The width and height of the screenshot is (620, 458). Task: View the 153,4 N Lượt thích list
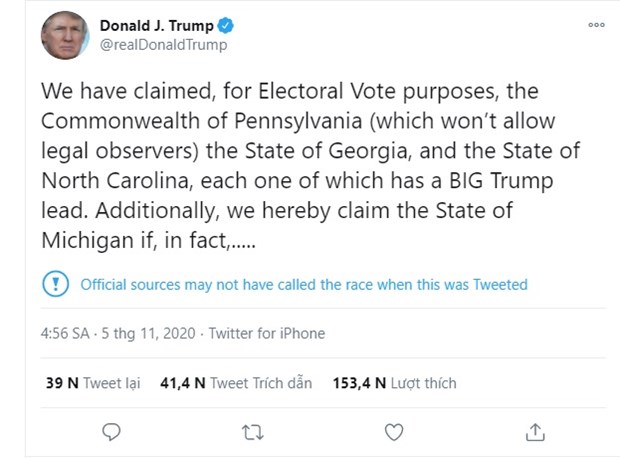393,382
